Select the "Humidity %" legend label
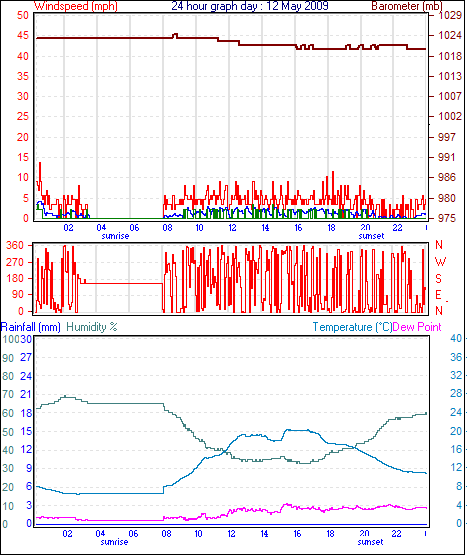This screenshot has height=559, width=467. tap(92, 327)
